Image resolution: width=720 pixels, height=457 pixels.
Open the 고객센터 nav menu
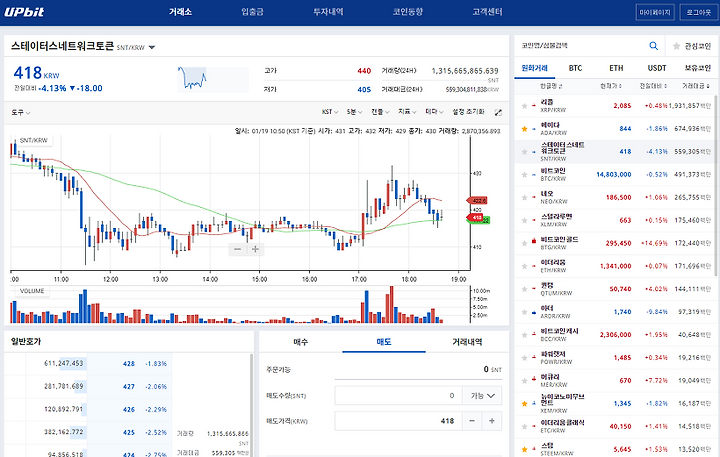click(487, 12)
